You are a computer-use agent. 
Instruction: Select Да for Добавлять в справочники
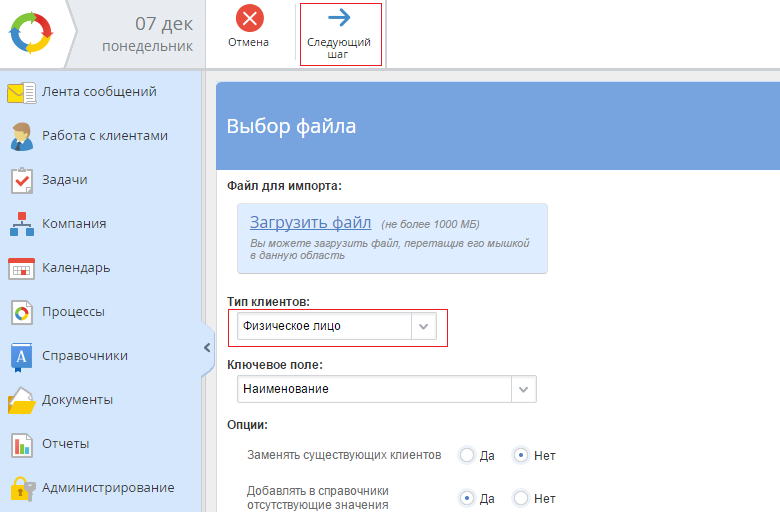pyautogui.click(x=467, y=498)
